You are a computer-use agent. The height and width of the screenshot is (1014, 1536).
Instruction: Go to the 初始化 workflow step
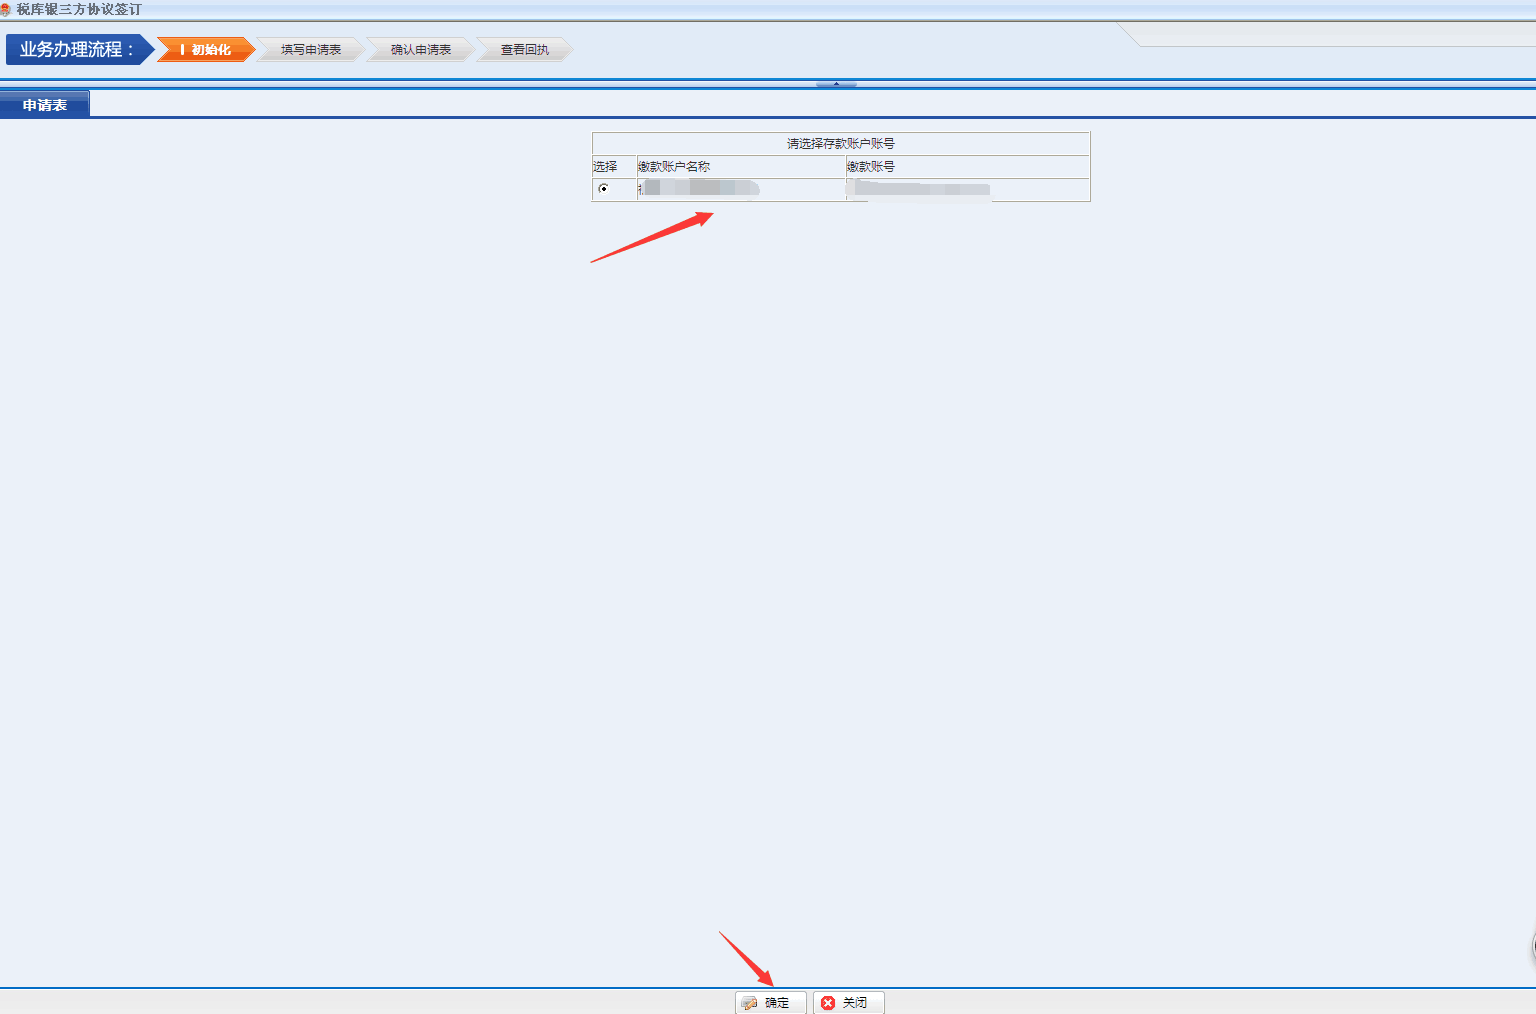[206, 50]
